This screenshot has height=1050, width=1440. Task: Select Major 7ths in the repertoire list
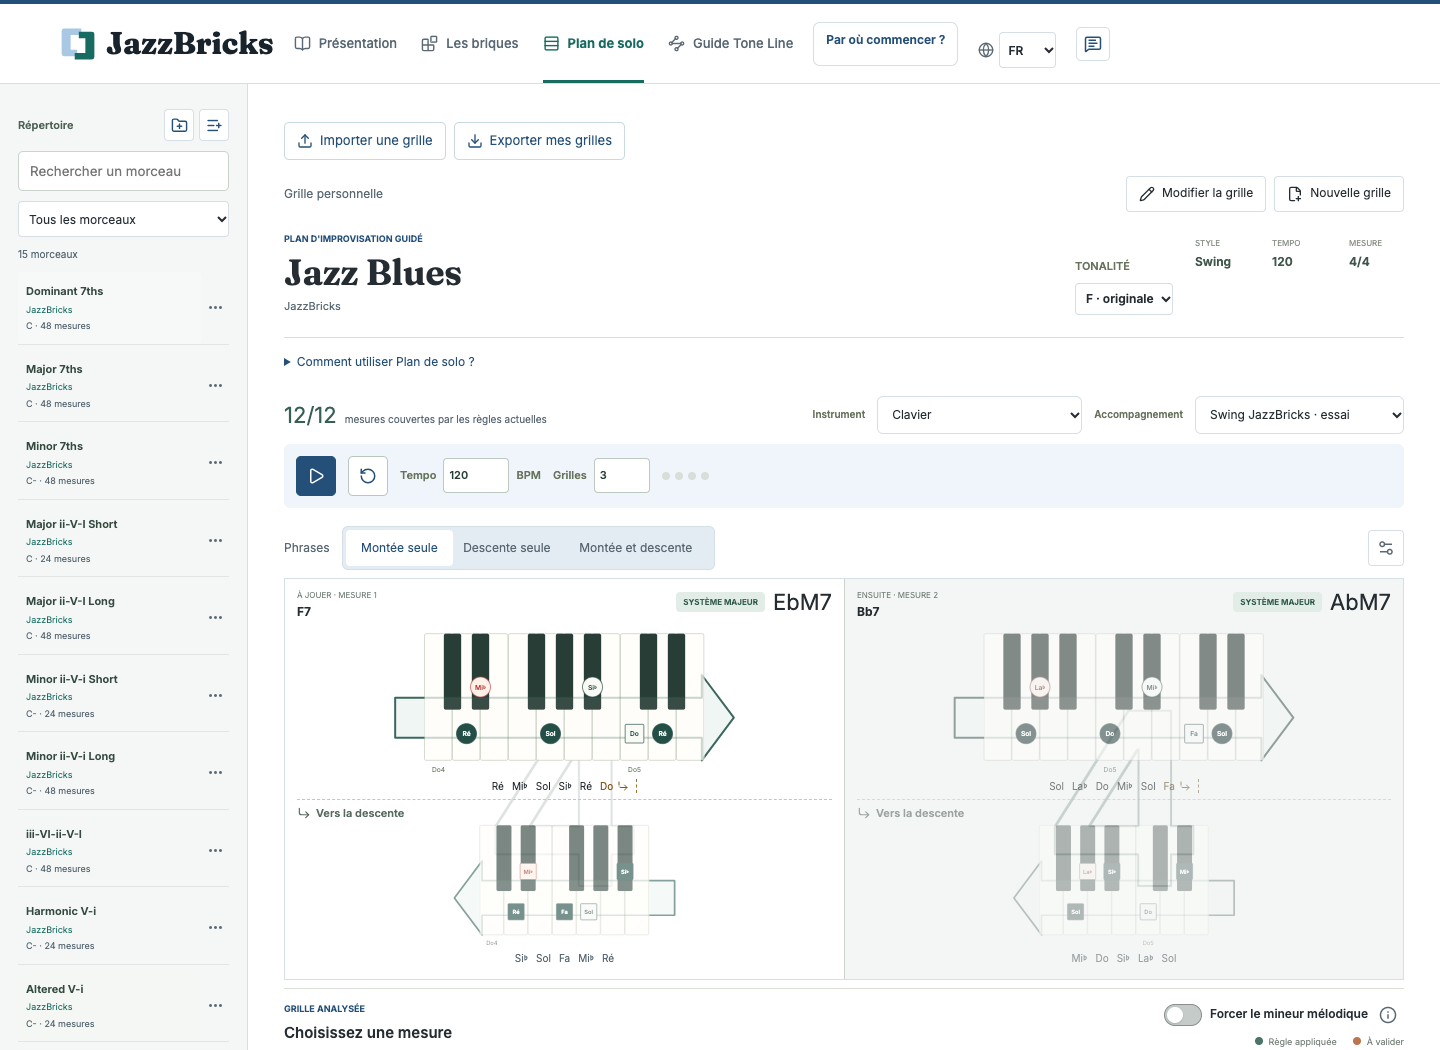pos(110,386)
